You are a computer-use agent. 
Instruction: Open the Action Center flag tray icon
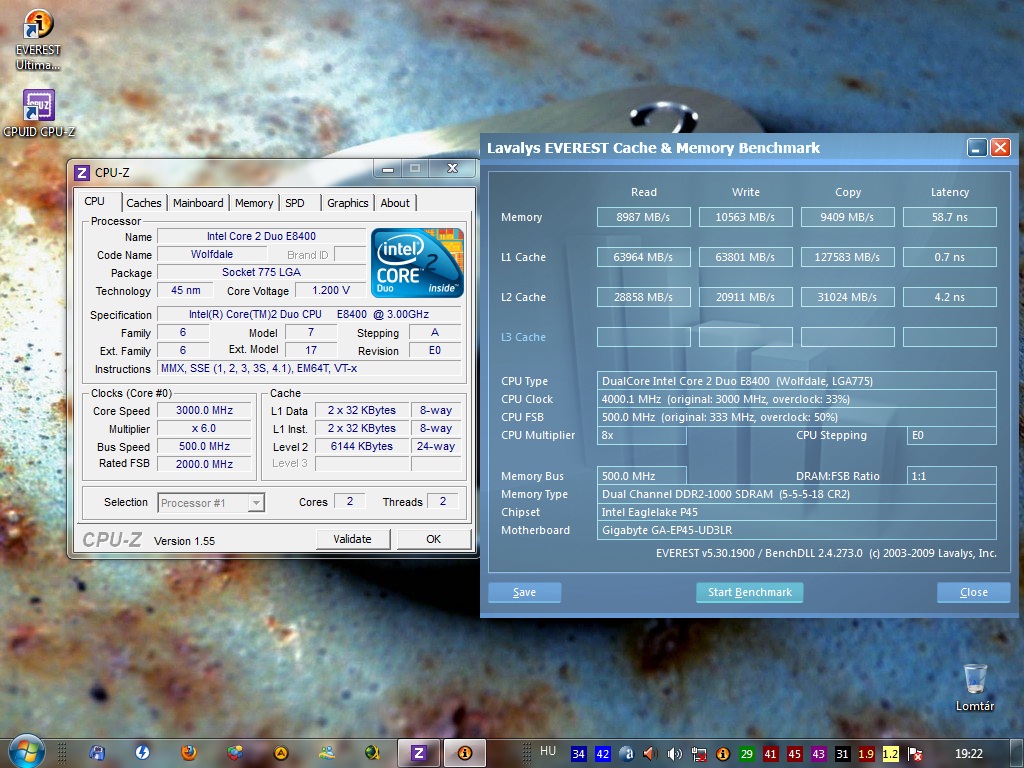pos(915,754)
